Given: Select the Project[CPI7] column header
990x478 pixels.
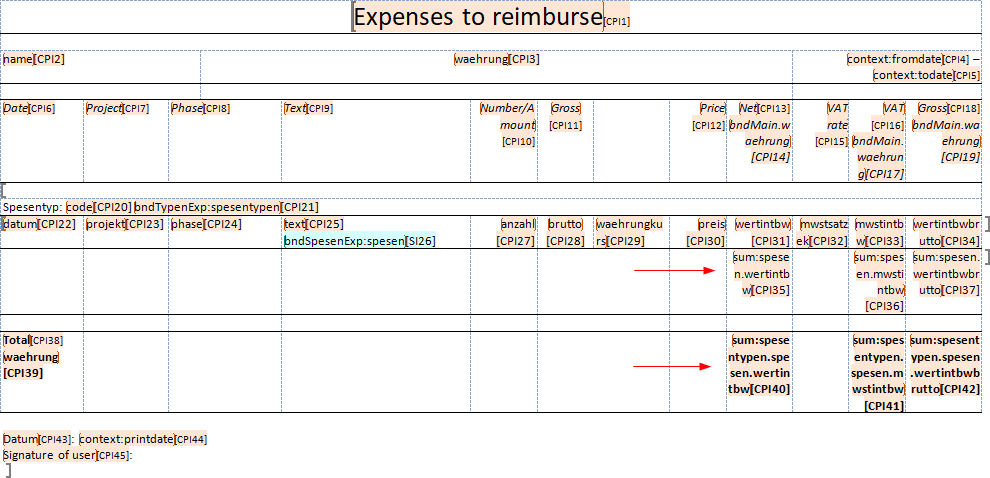Looking at the screenshot, I should pyautogui.click(x=116, y=108).
